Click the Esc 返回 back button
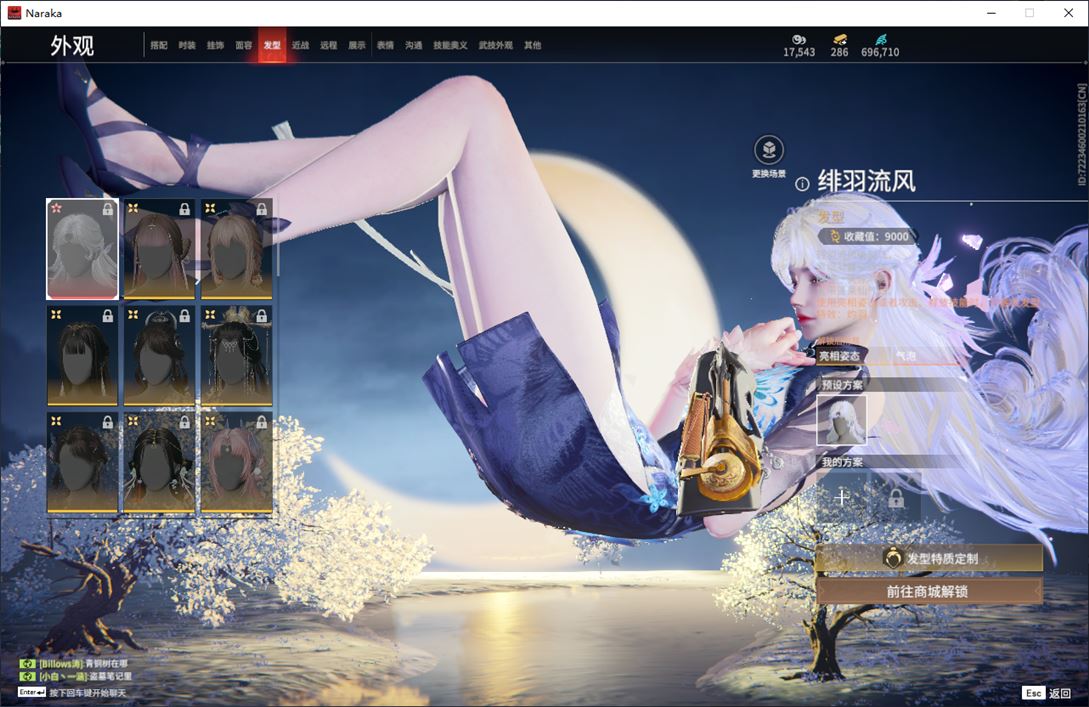This screenshot has width=1089, height=707. click(1047, 692)
